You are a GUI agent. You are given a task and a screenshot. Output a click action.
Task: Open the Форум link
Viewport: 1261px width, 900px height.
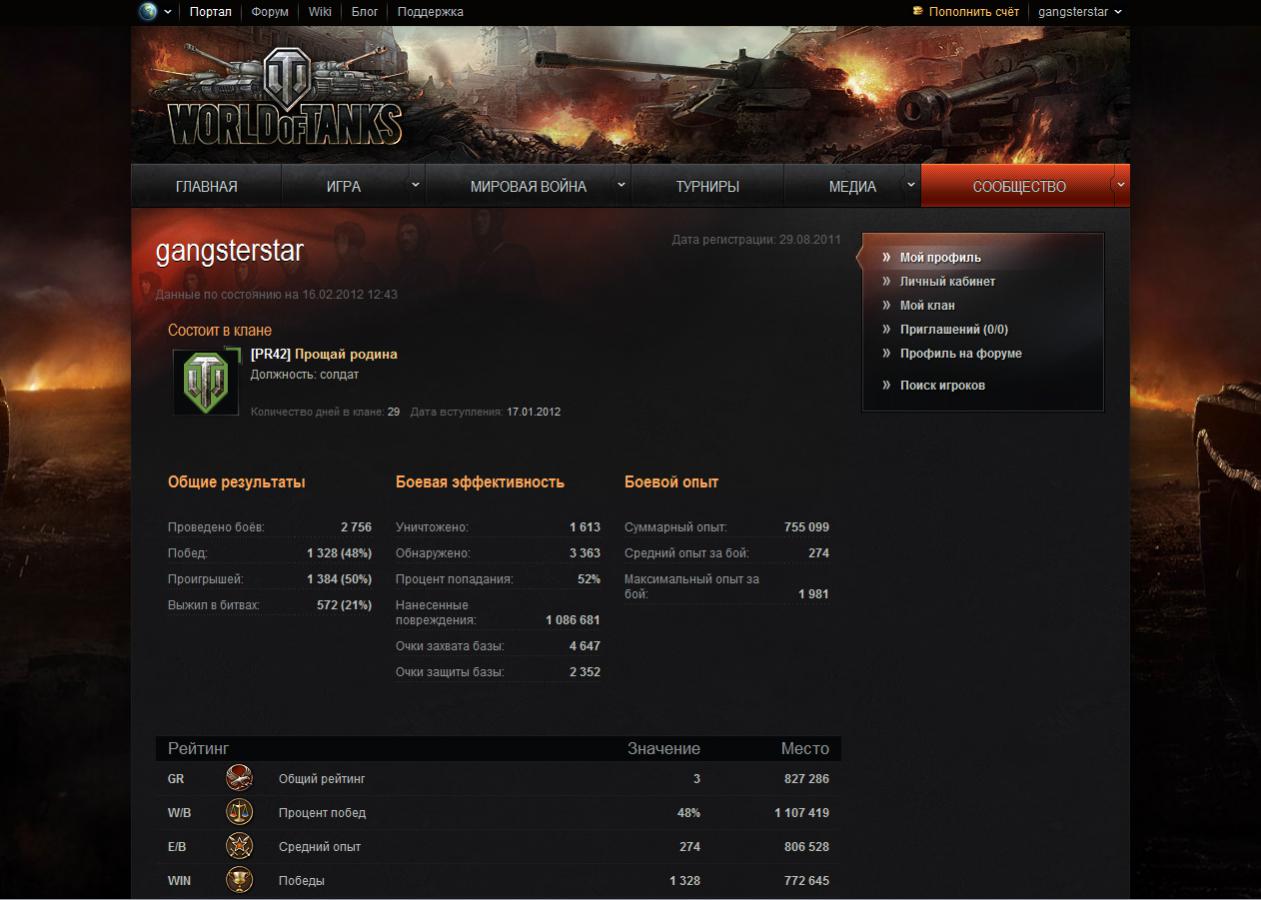coord(270,12)
